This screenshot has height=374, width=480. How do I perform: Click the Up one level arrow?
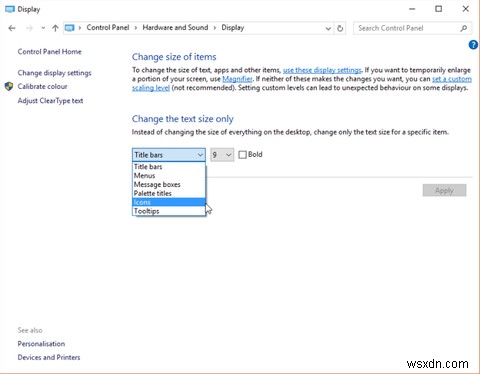point(55,28)
